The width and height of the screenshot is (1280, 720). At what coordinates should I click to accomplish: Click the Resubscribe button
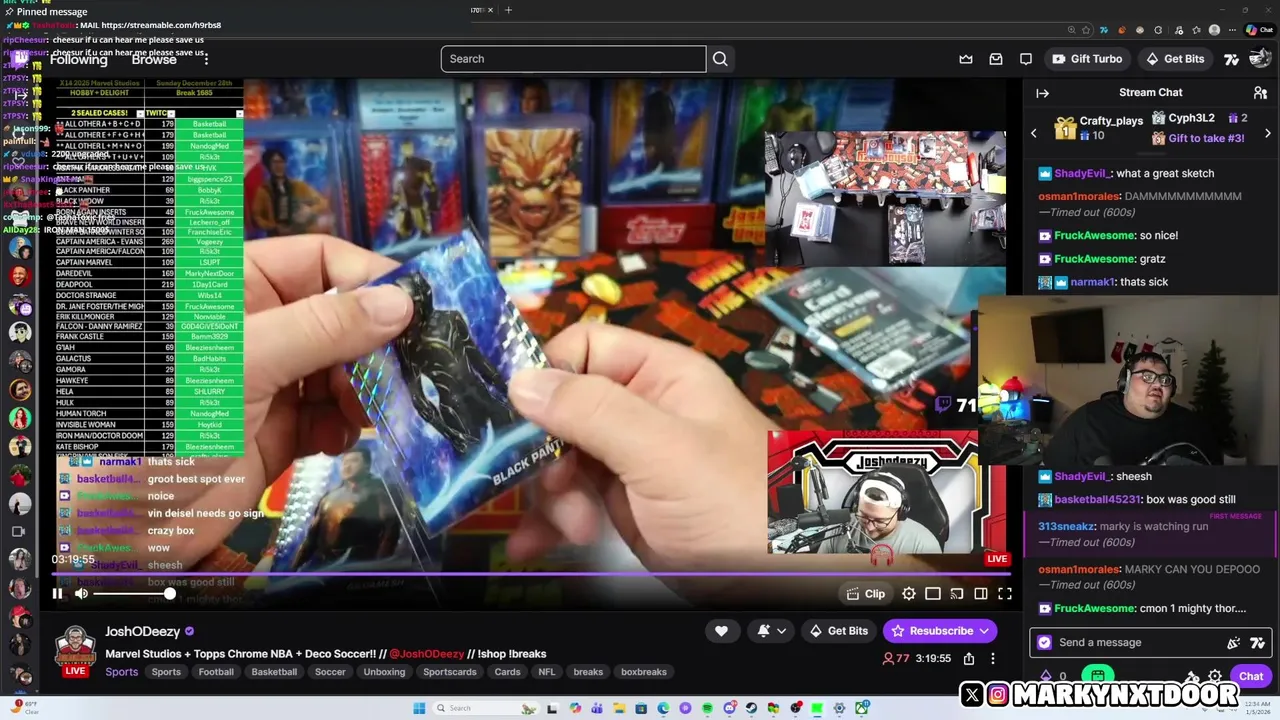pos(939,631)
